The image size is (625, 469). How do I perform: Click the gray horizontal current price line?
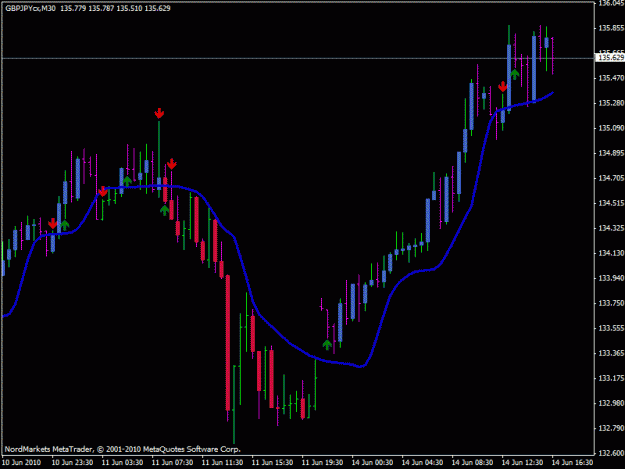(x=298, y=59)
